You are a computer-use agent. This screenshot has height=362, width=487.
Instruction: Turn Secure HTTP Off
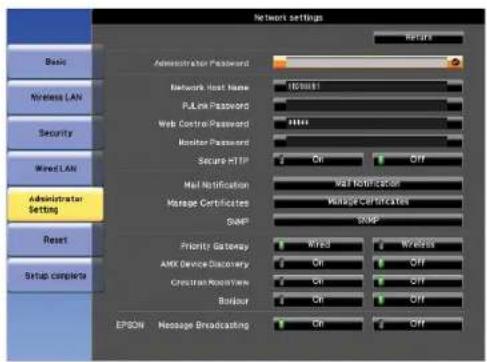click(x=417, y=160)
